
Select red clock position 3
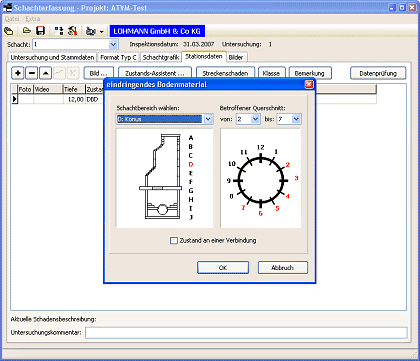(296, 178)
